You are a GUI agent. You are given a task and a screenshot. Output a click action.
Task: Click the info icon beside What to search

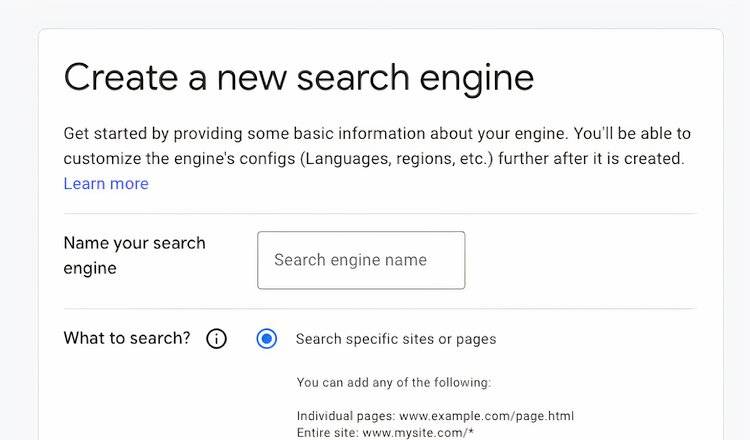point(216,339)
